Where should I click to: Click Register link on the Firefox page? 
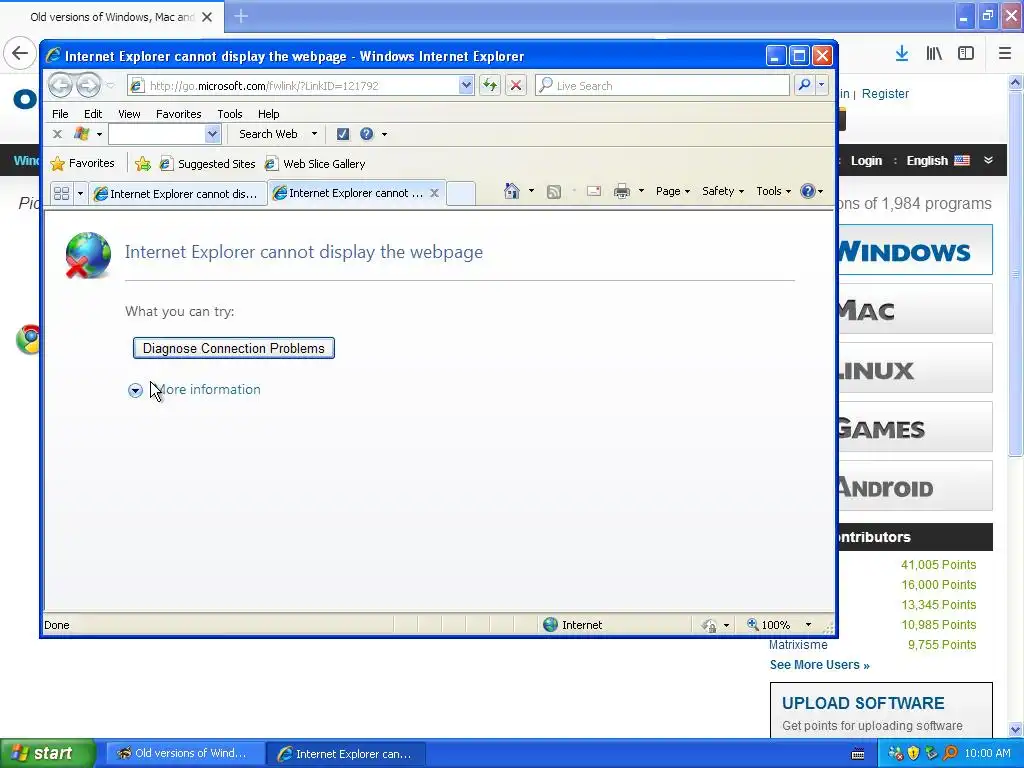tap(885, 93)
